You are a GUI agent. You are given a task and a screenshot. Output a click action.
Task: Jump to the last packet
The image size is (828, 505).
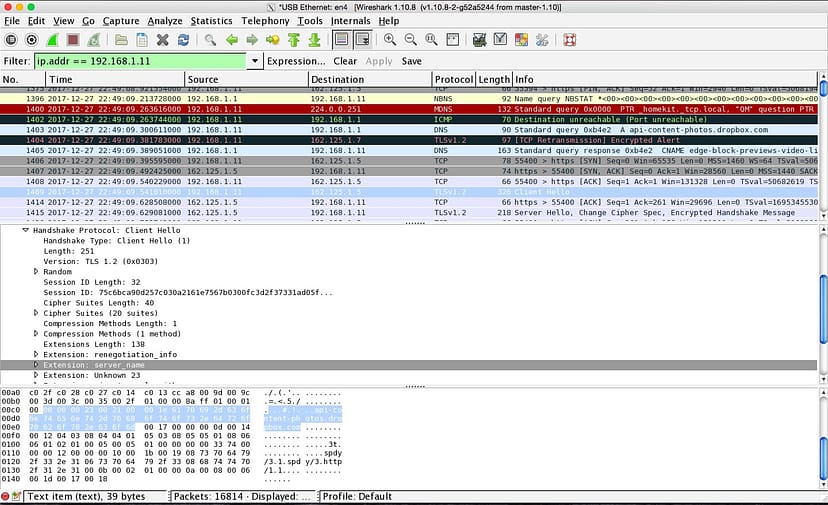(x=314, y=40)
